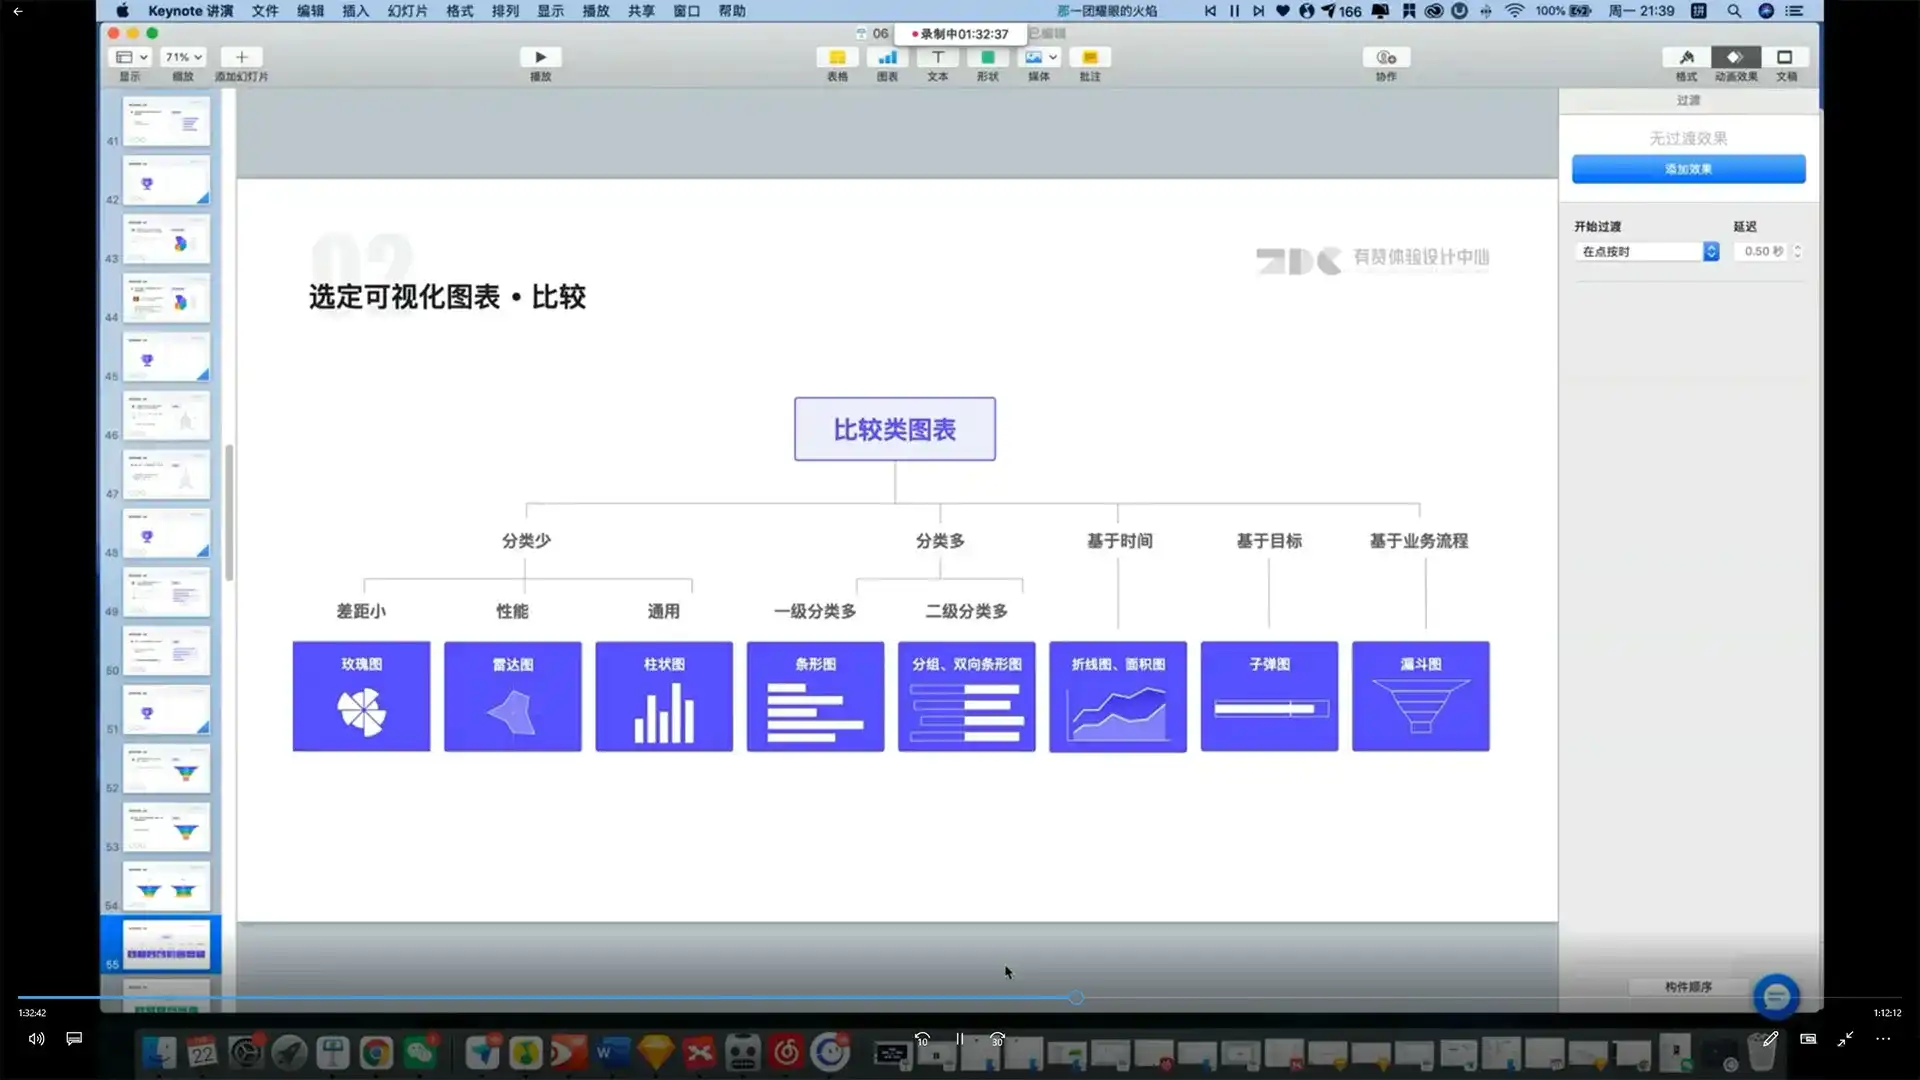Insert a text box via the 文本 icon
Image resolution: width=1920 pixels, height=1080 pixels.
click(937, 58)
